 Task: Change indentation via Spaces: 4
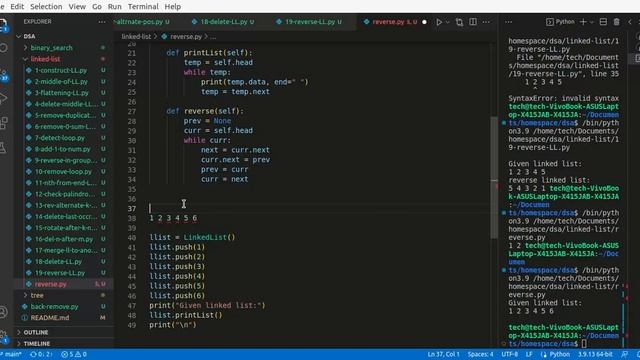[480, 354]
